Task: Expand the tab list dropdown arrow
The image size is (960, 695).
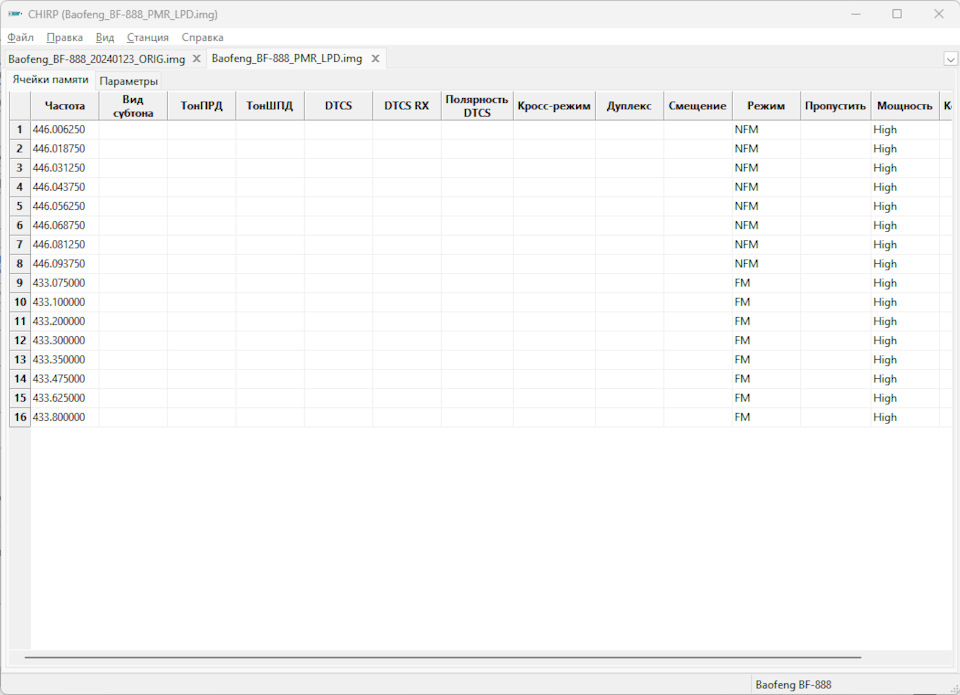Action: tap(950, 59)
